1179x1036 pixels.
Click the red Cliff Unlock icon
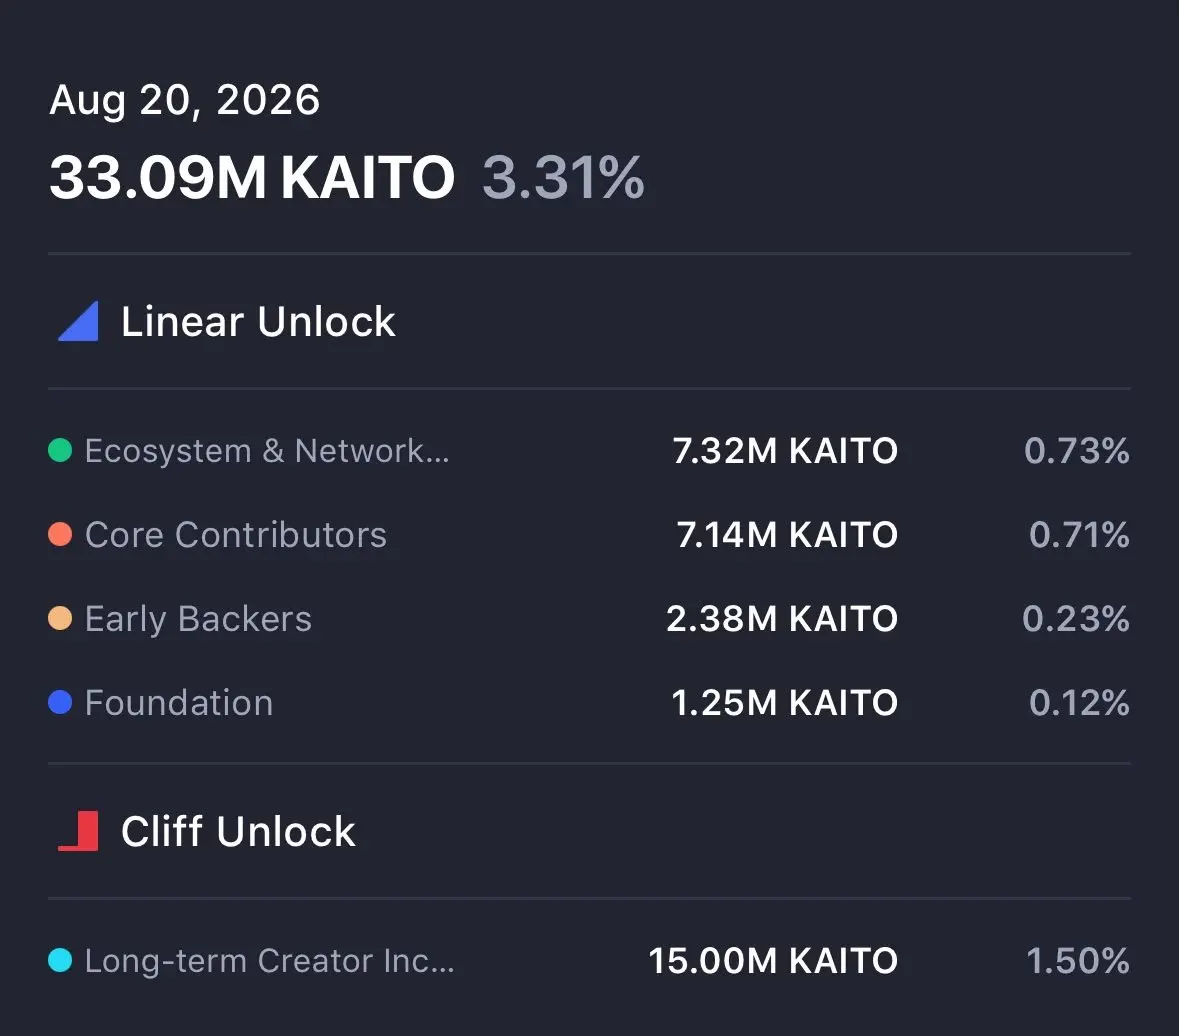point(79,831)
